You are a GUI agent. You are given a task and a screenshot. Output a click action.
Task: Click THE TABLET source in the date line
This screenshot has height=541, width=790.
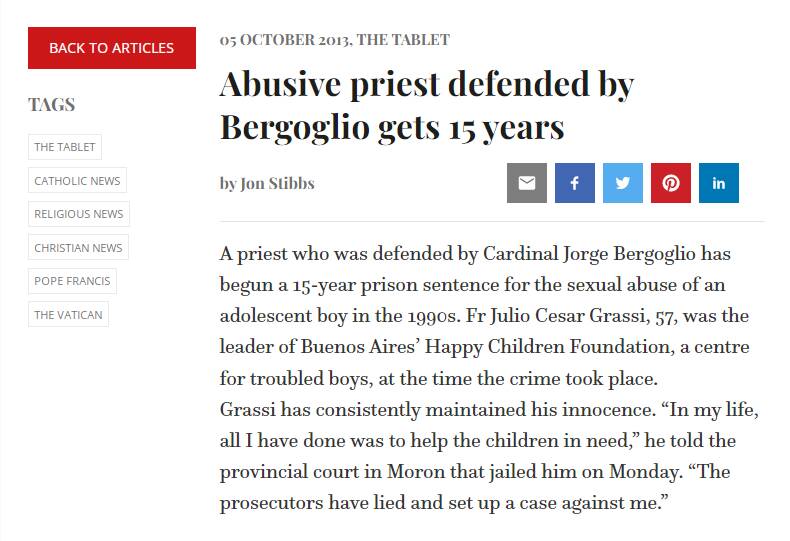coord(404,40)
